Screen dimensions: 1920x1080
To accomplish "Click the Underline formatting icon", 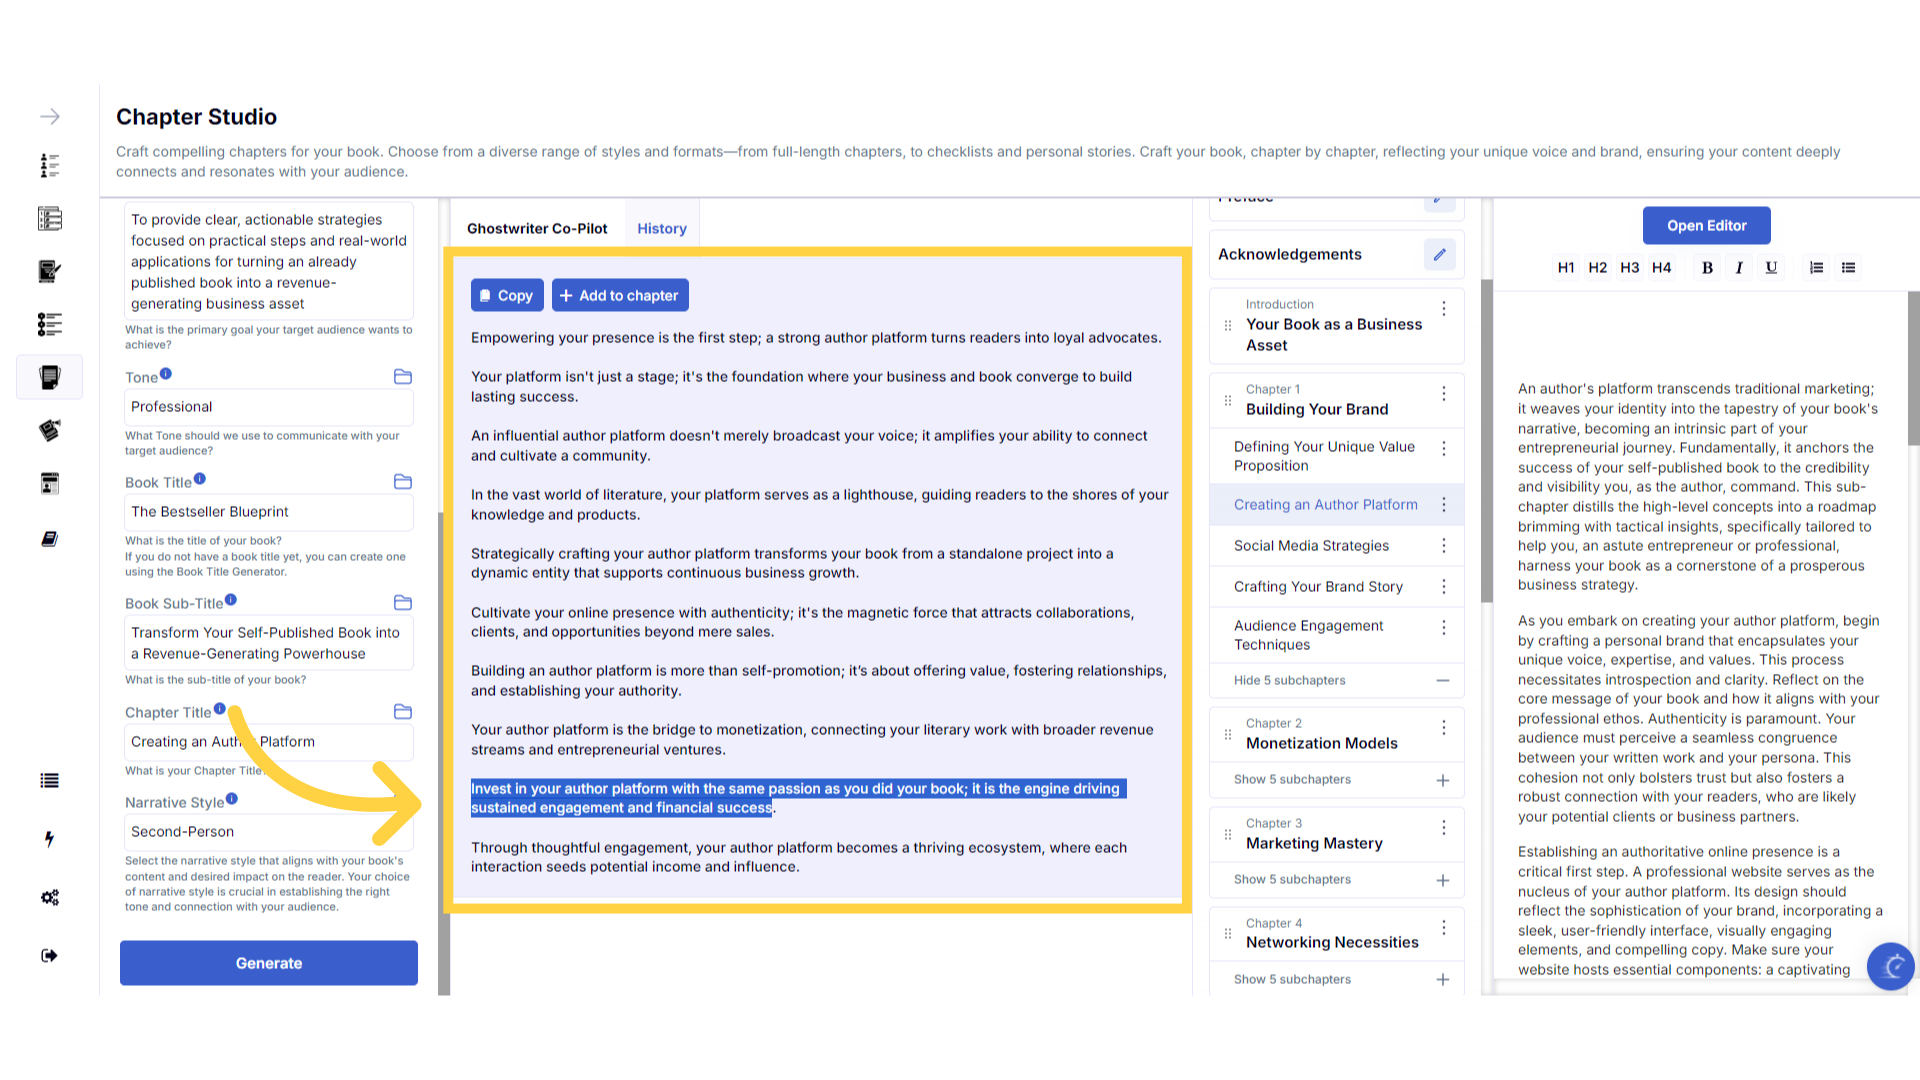I will [x=1771, y=268].
